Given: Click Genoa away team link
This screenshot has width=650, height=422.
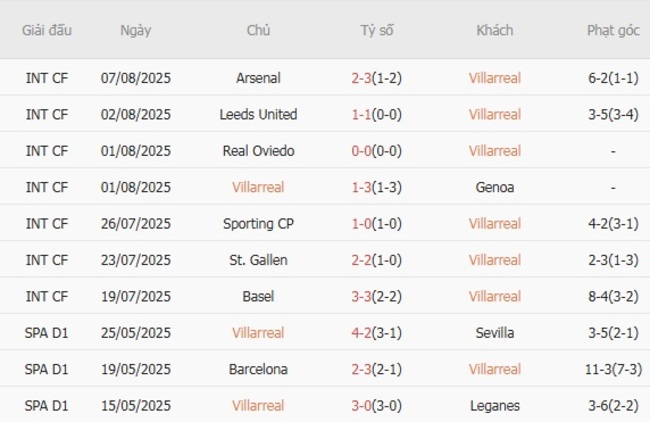Looking at the screenshot, I should 494,187.
